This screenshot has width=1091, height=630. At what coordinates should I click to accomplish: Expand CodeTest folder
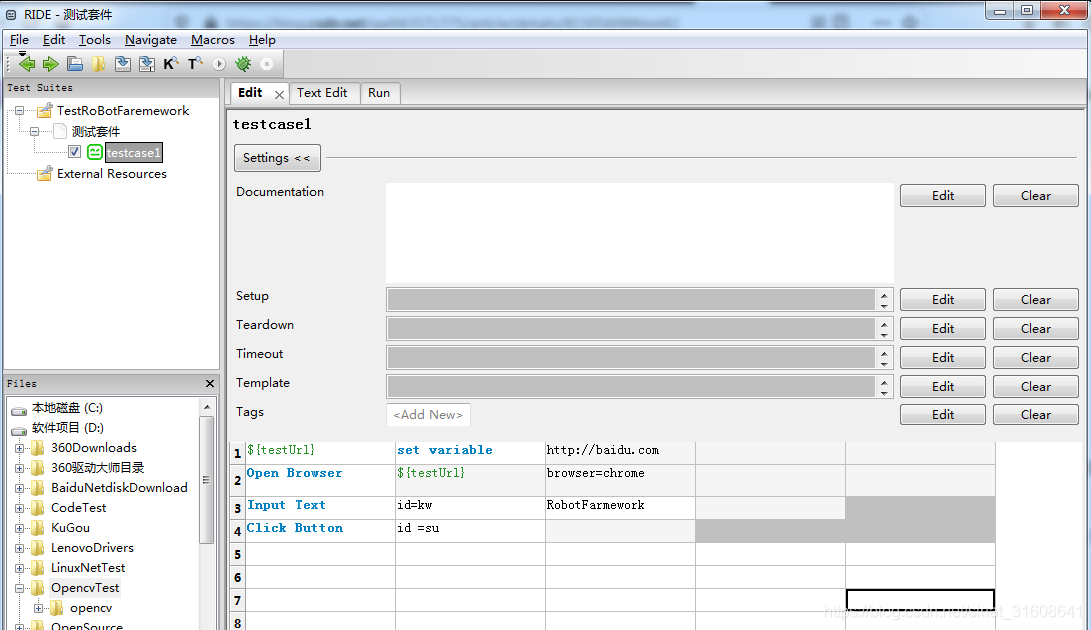click(x=19, y=508)
